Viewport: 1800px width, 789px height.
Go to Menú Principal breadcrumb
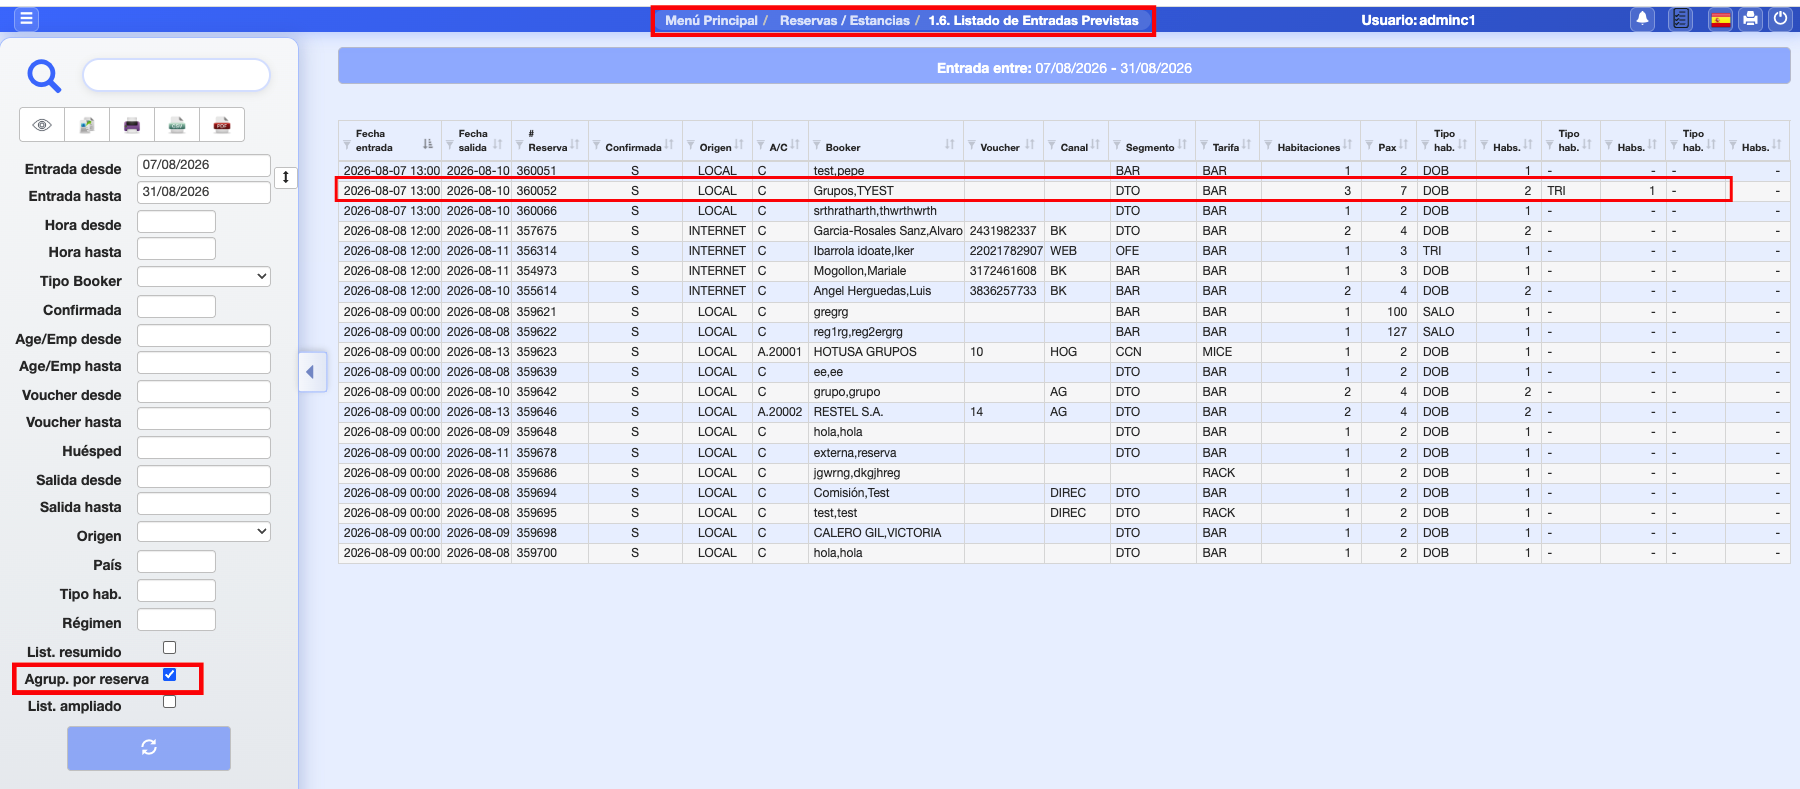[711, 20]
